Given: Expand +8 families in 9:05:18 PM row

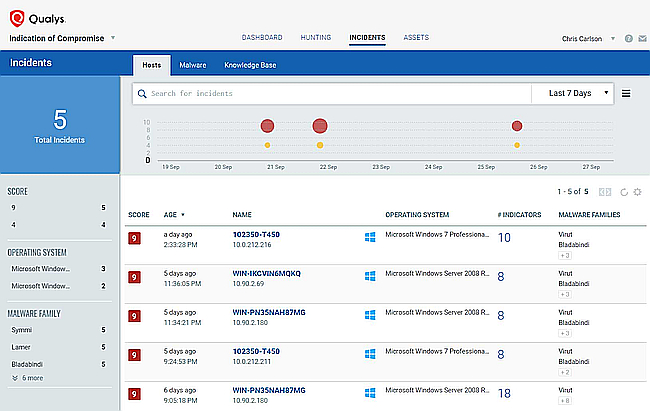Looking at the screenshot, I should 565,401.
